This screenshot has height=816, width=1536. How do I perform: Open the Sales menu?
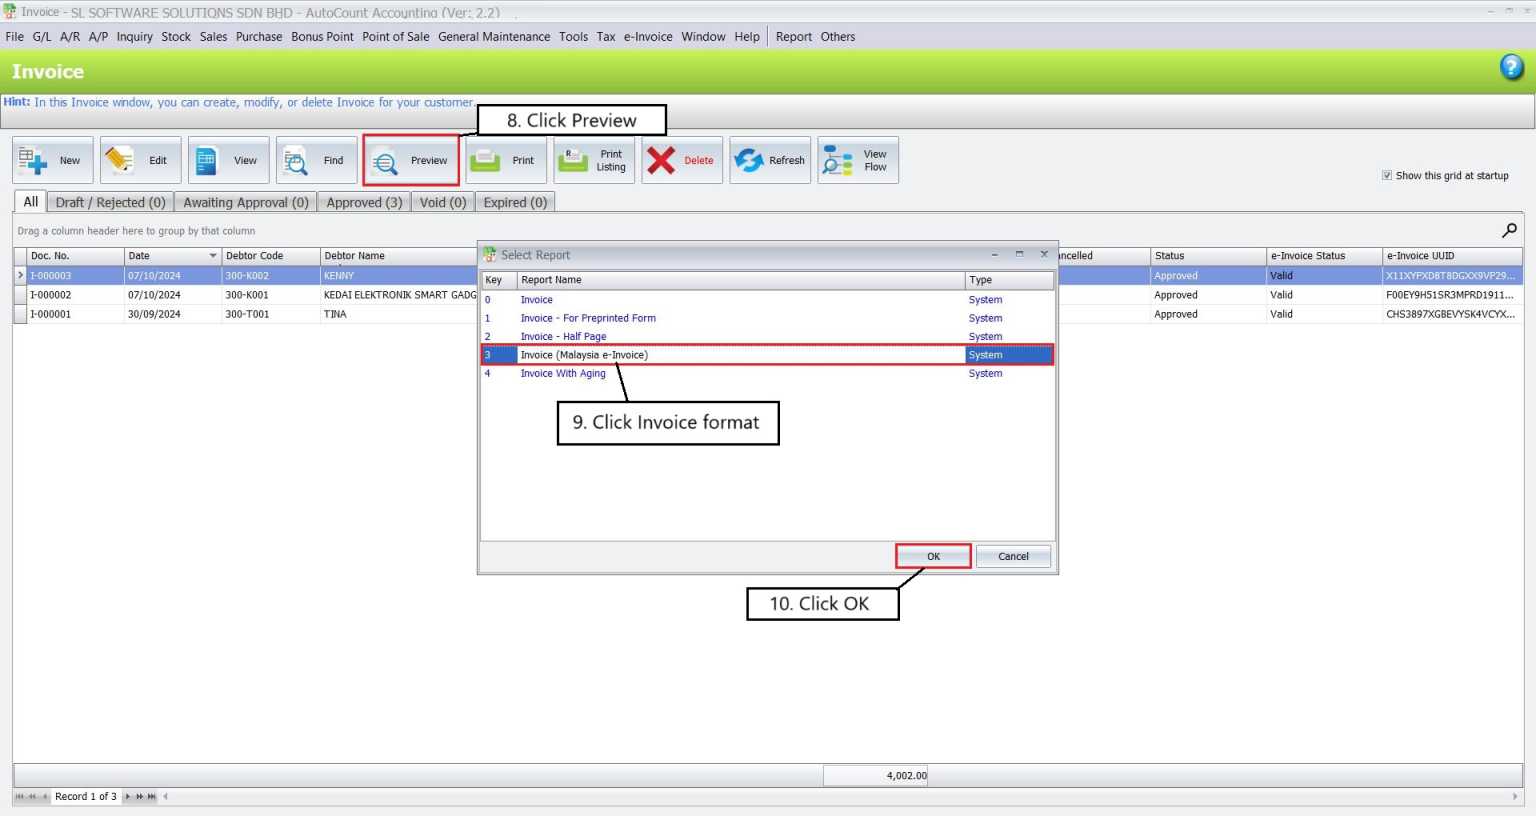click(x=213, y=37)
